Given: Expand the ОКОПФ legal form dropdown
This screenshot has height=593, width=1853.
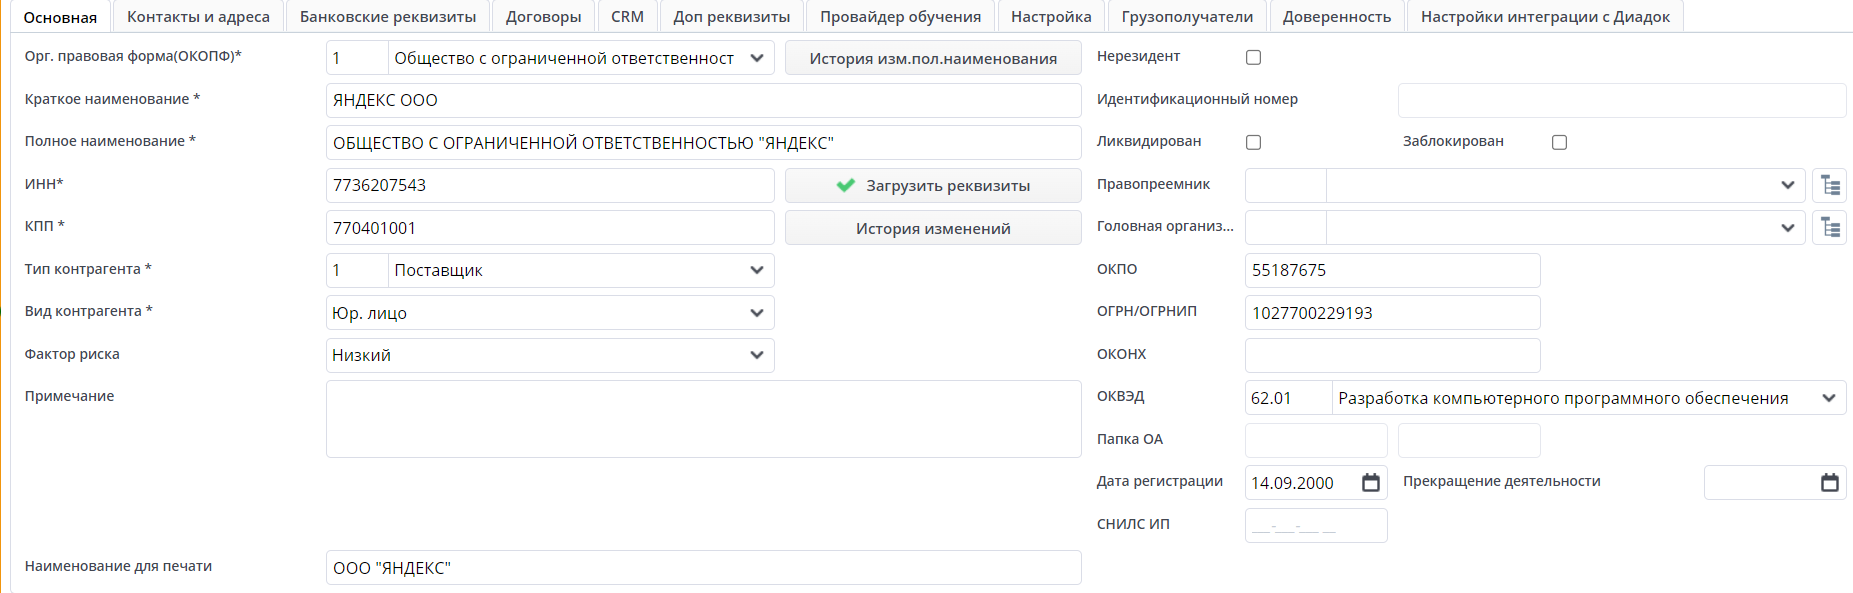Looking at the screenshot, I should click(757, 58).
